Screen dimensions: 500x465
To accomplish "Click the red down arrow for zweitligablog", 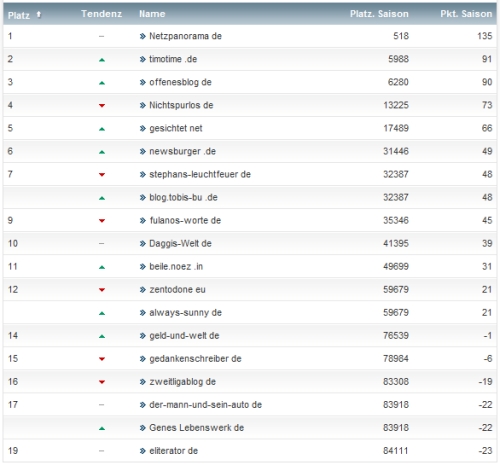I will 102,382.
